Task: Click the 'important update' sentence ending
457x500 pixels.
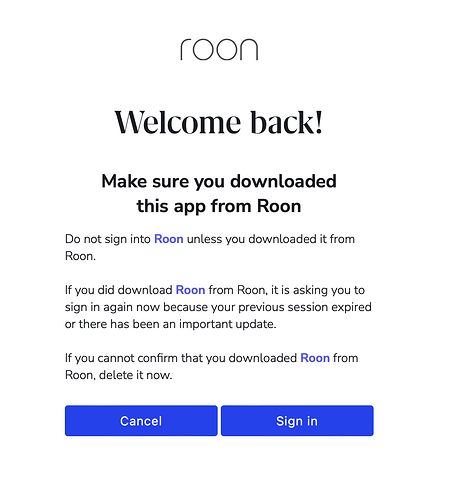Action: point(228,324)
